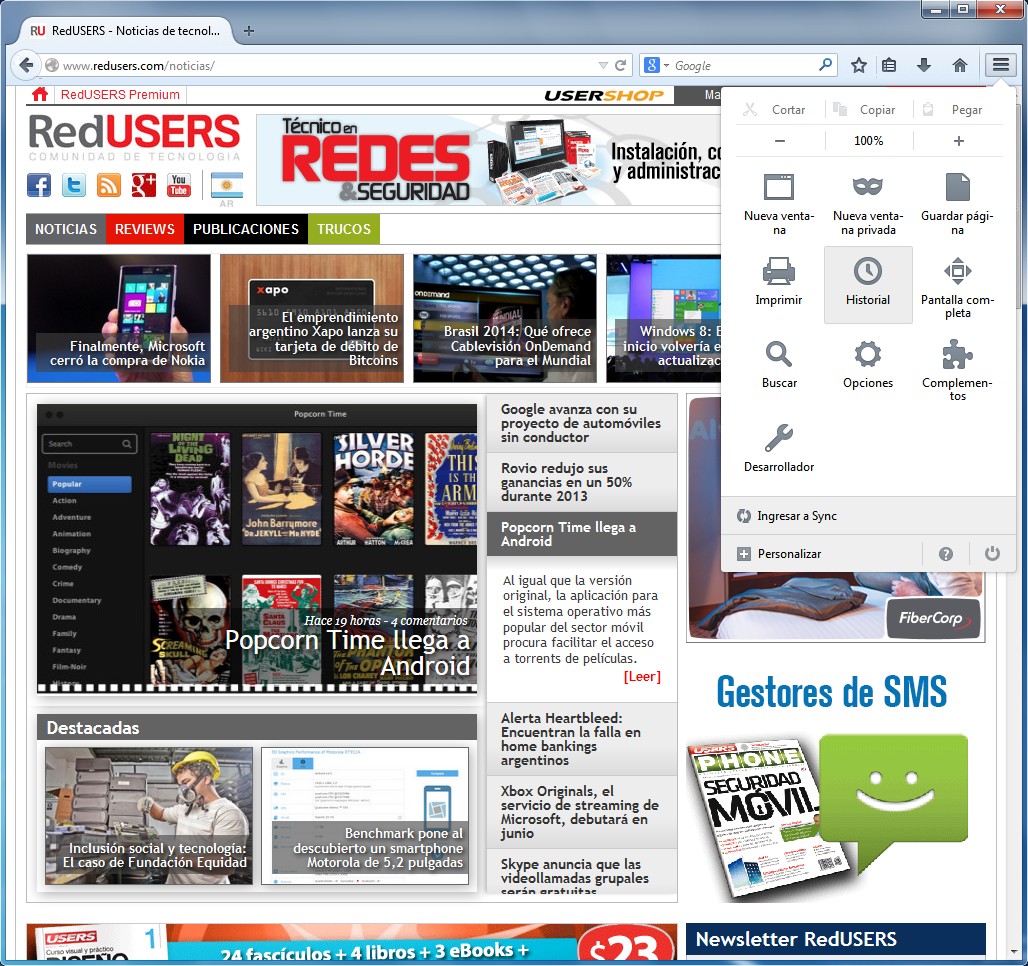Open Fundación Equidad featured thumbnail

[149, 816]
